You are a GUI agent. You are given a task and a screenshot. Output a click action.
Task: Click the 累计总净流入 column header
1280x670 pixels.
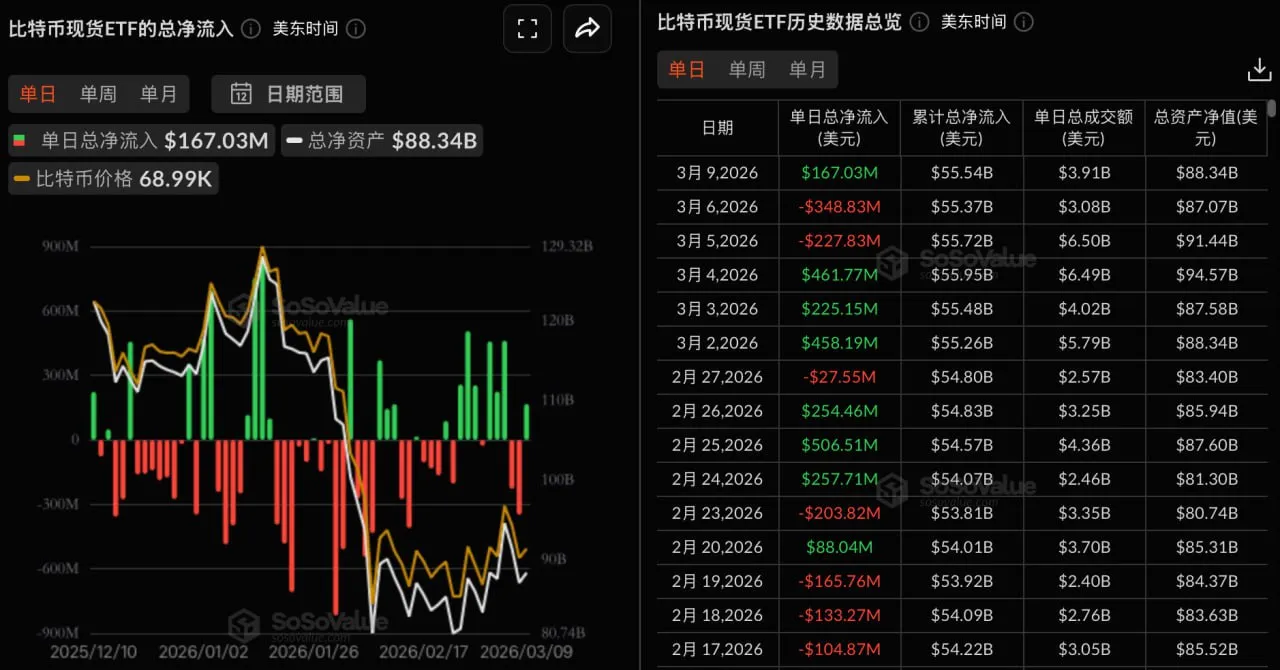(x=961, y=128)
